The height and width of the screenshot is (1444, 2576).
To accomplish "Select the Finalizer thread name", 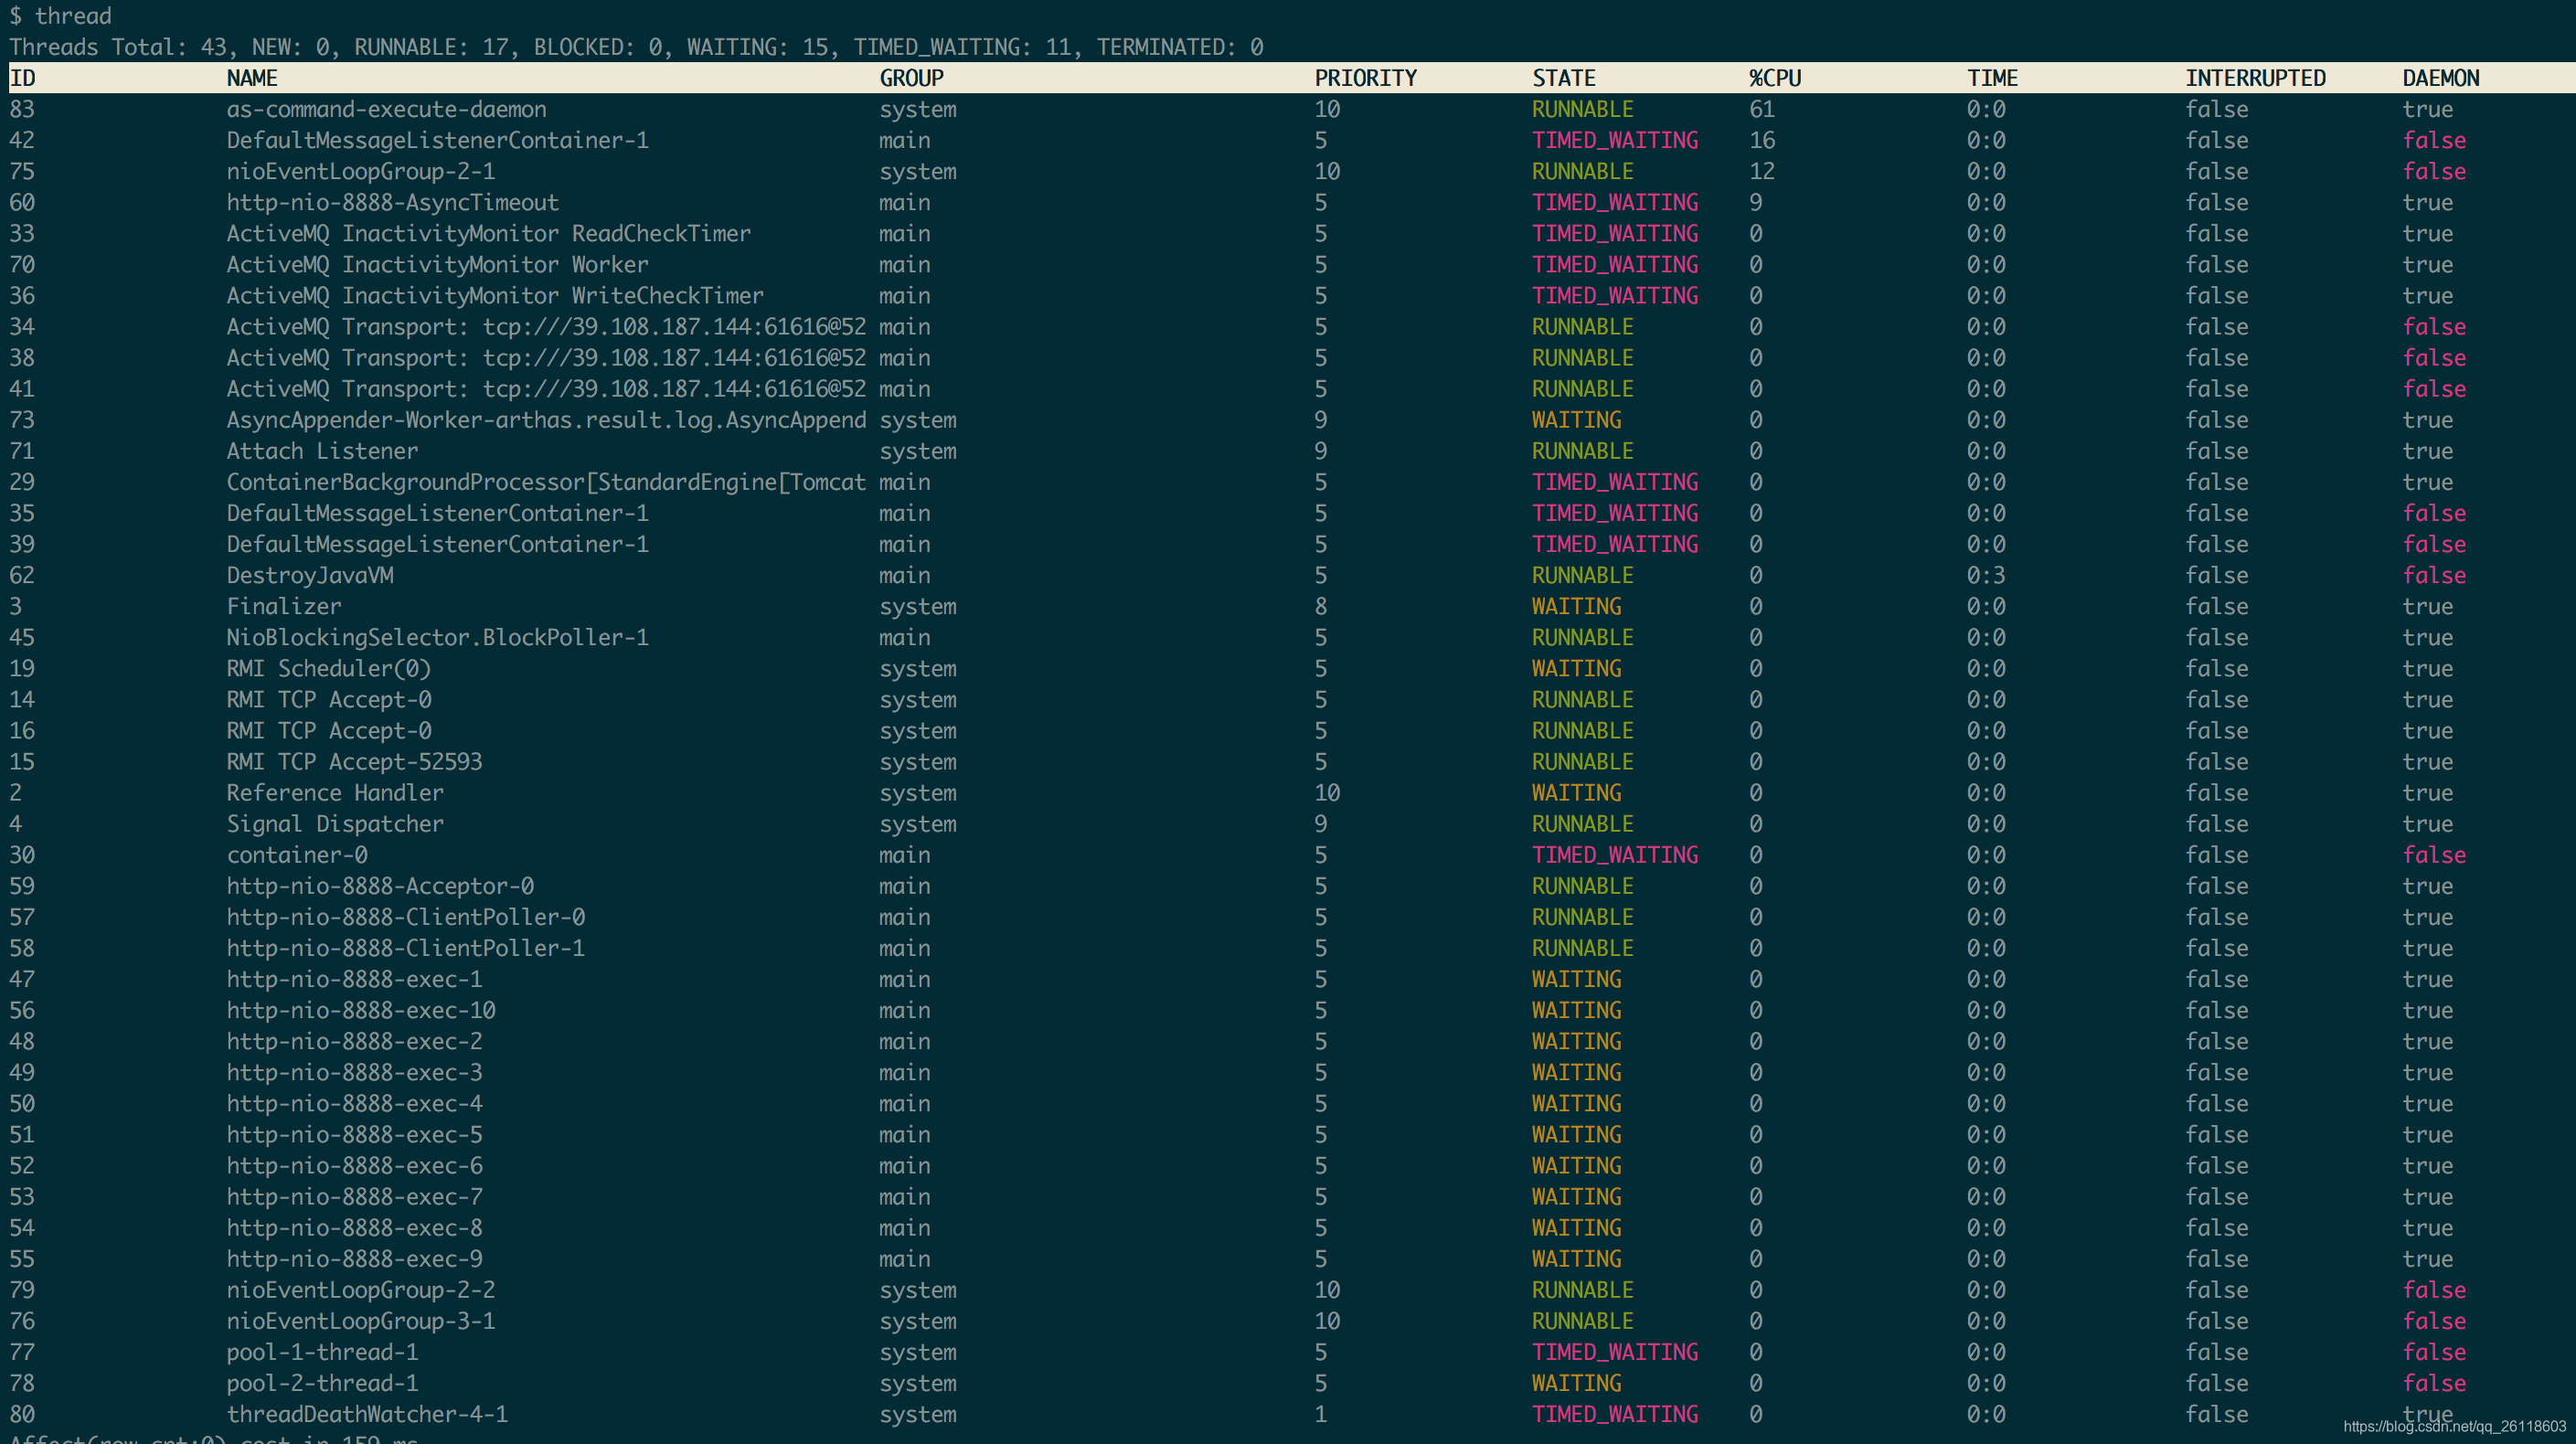I will (x=283, y=606).
